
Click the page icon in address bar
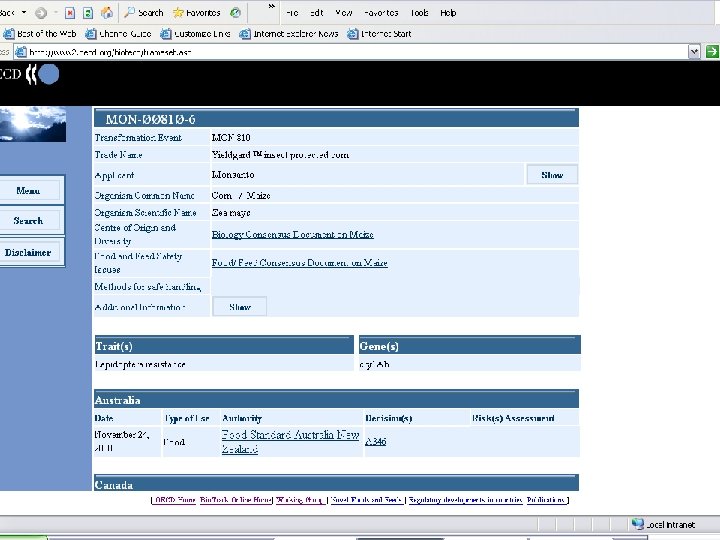(21, 52)
